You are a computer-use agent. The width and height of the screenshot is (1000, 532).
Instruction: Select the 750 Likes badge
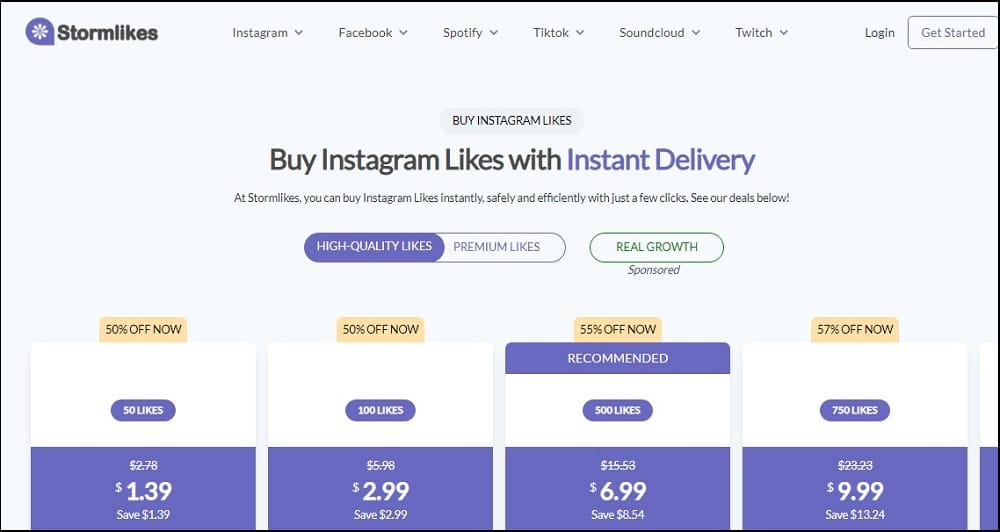pyautogui.click(x=855, y=410)
